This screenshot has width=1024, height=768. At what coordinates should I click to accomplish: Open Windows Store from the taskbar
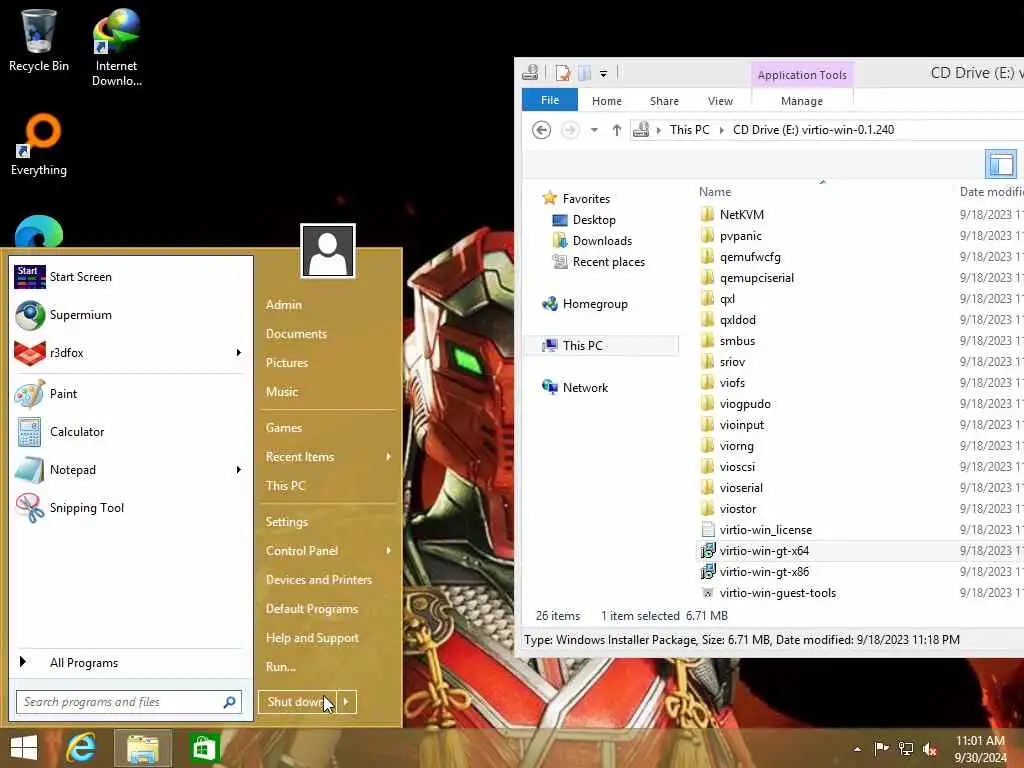coord(204,748)
